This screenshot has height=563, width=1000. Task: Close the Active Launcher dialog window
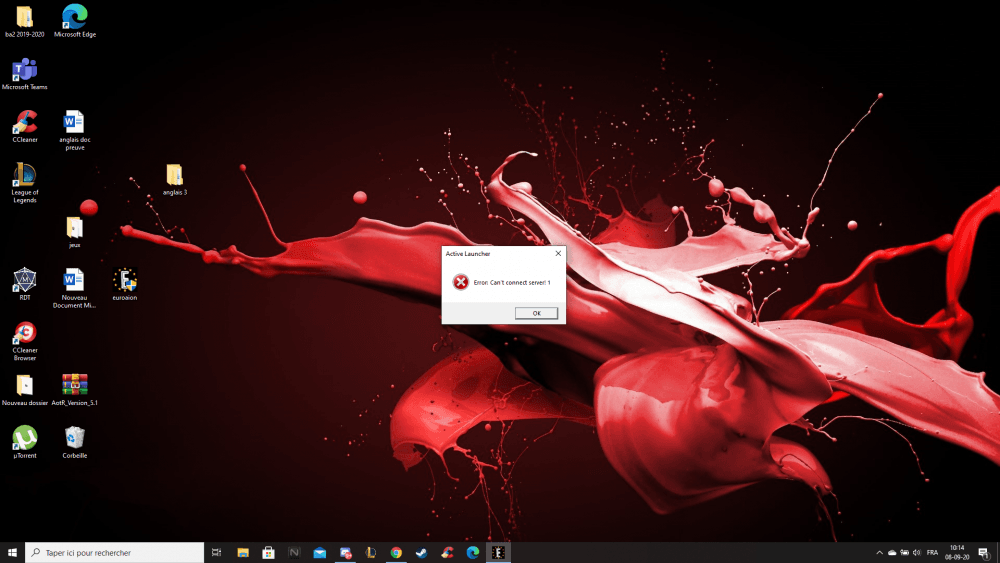pos(558,254)
